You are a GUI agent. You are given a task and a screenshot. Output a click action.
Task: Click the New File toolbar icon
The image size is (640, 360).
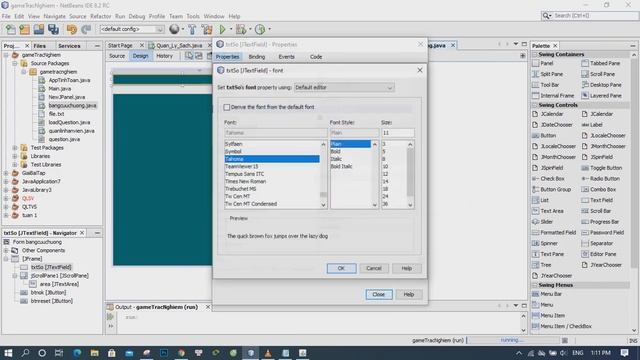(10, 29)
